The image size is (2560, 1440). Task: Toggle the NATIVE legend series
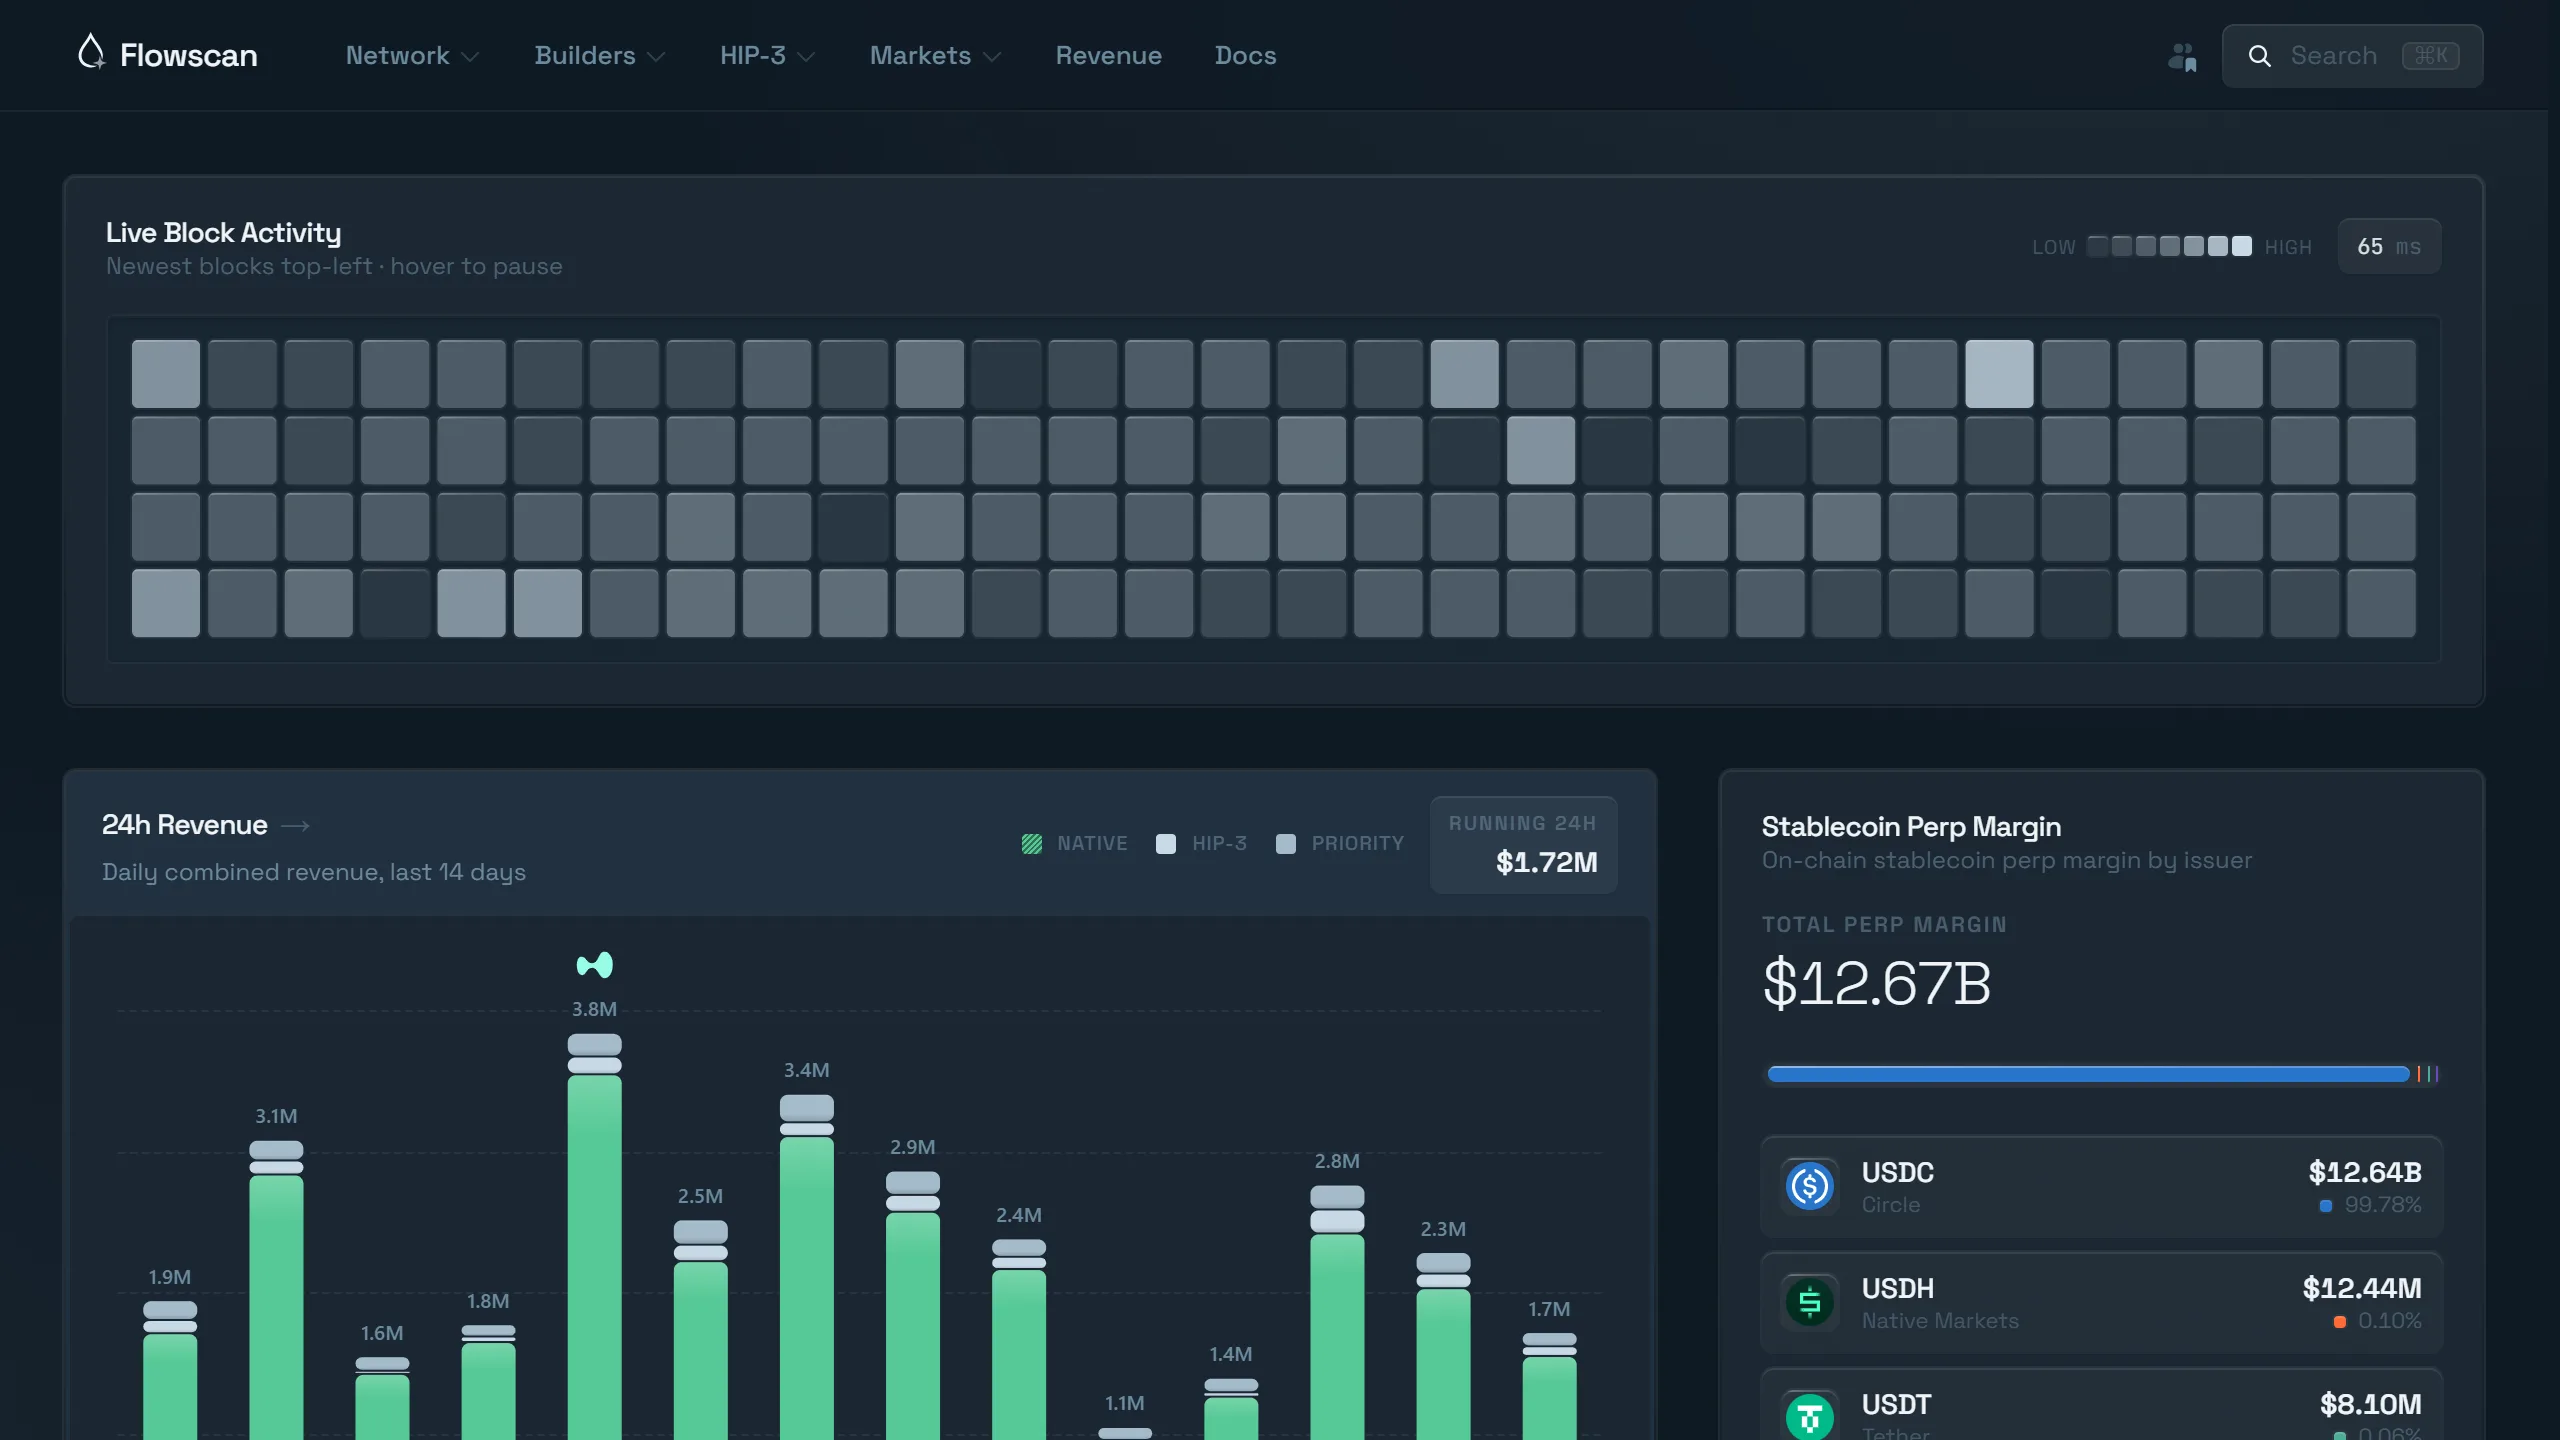1074,844
